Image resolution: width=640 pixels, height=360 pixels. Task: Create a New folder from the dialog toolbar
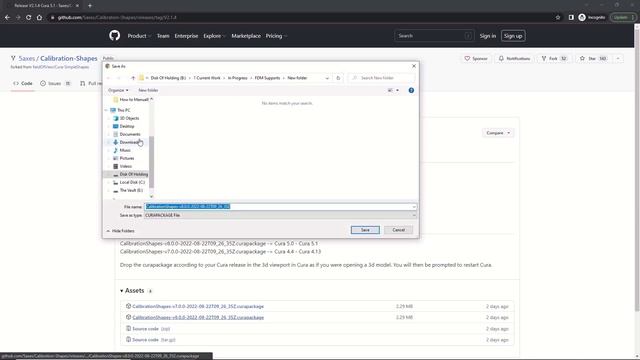(x=148, y=90)
